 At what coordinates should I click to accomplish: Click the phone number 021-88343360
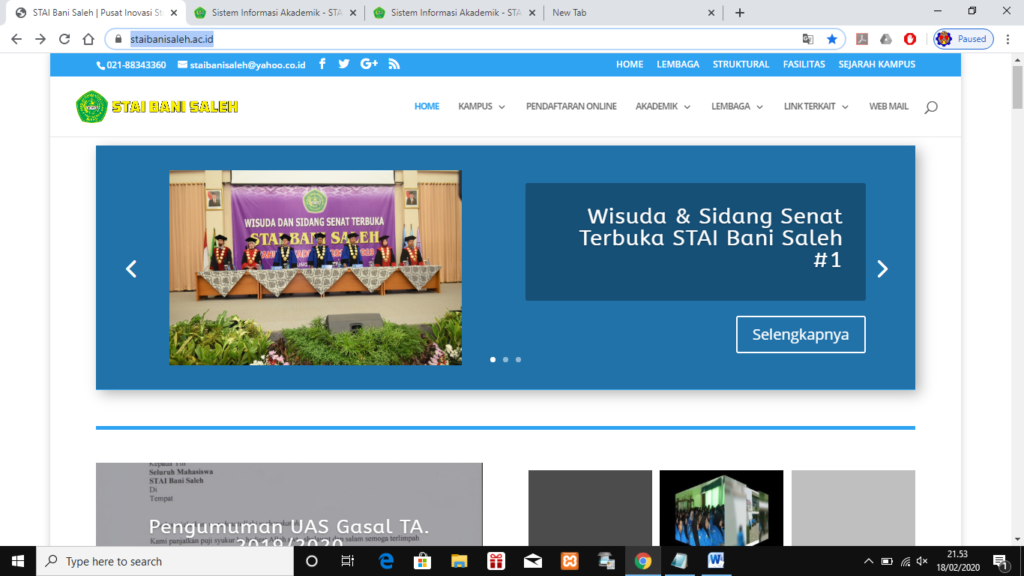pyautogui.click(x=131, y=65)
